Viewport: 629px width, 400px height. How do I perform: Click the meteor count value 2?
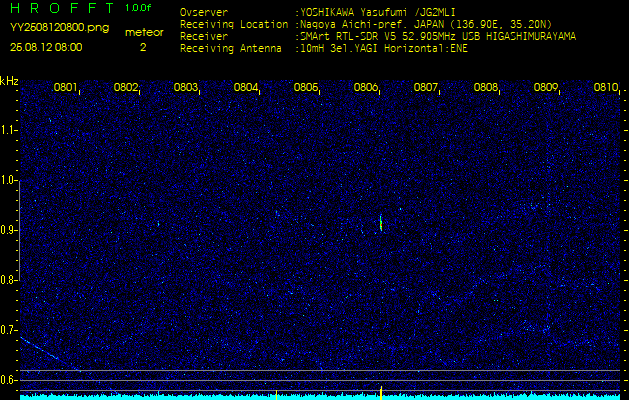click(143, 47)
